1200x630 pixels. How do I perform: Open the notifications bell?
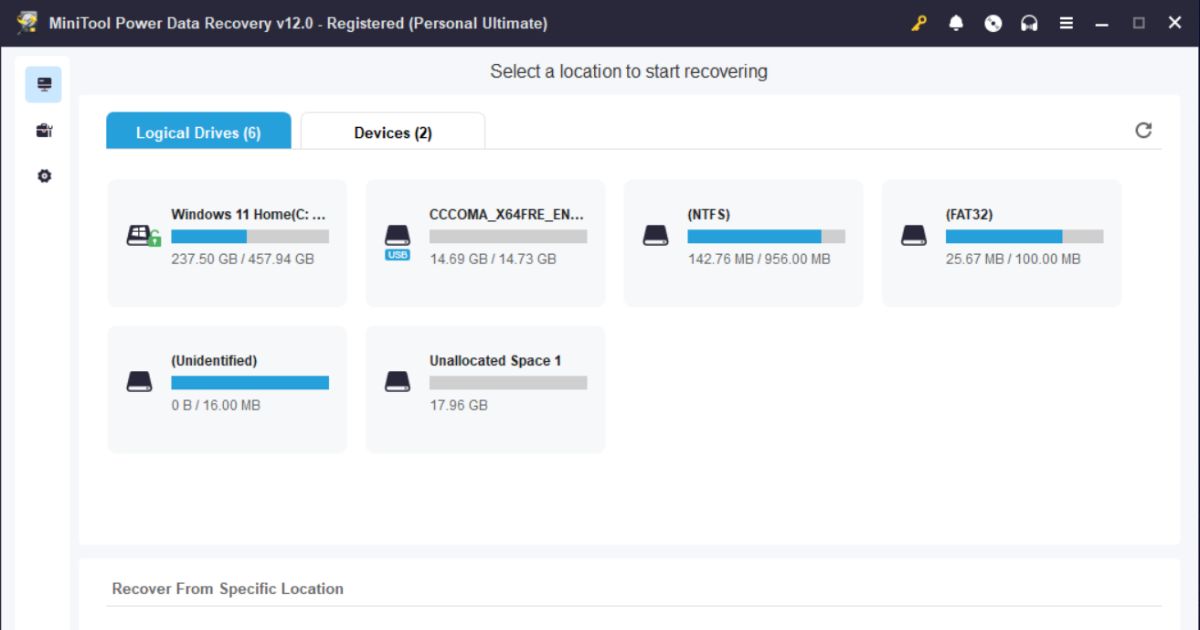point(956,23)
